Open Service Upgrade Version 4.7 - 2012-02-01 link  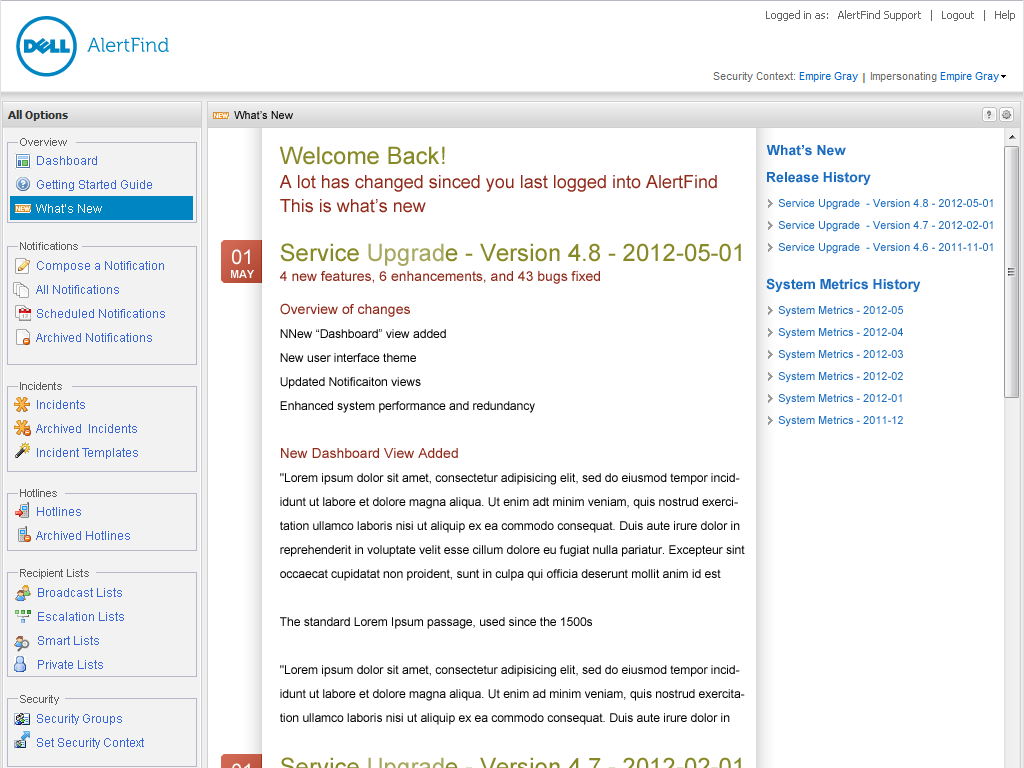pos(886,225)
